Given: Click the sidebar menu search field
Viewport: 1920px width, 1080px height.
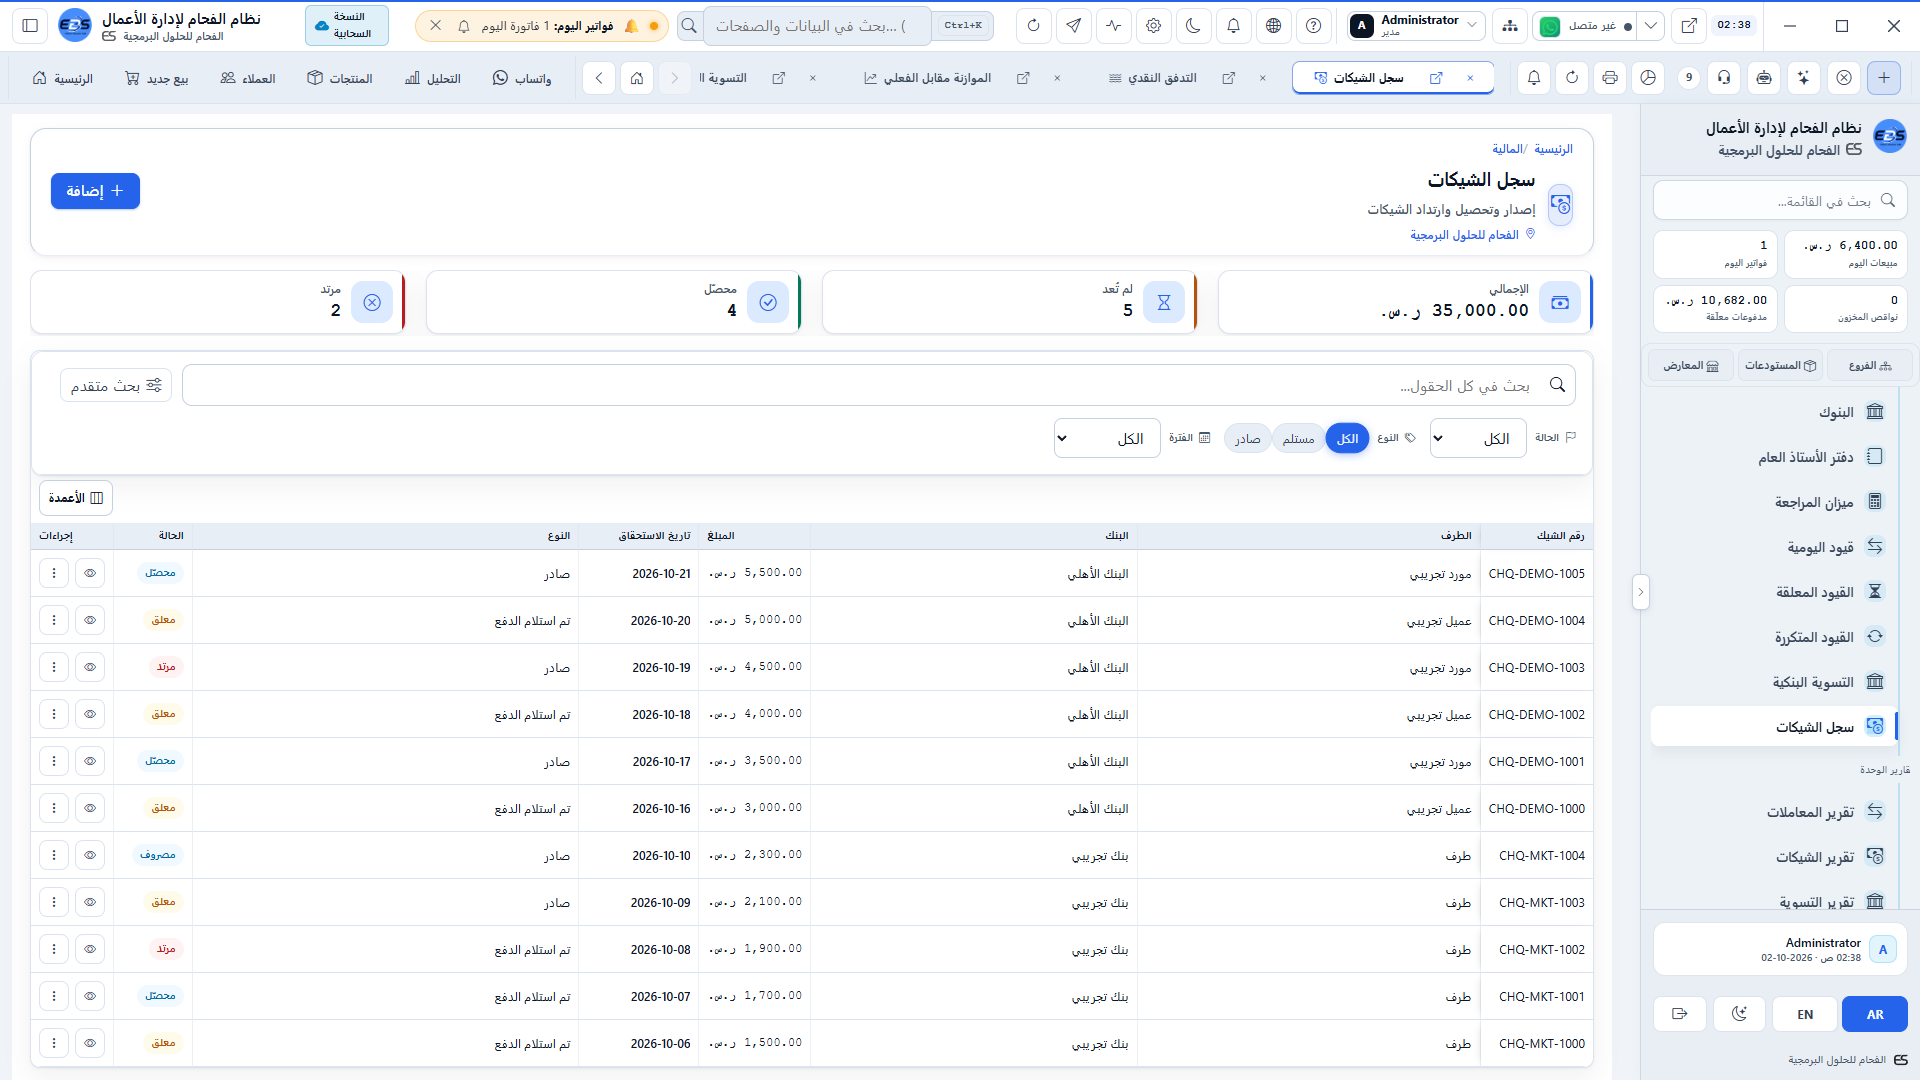Looking at the screenshot, I should click(1780, 201).
